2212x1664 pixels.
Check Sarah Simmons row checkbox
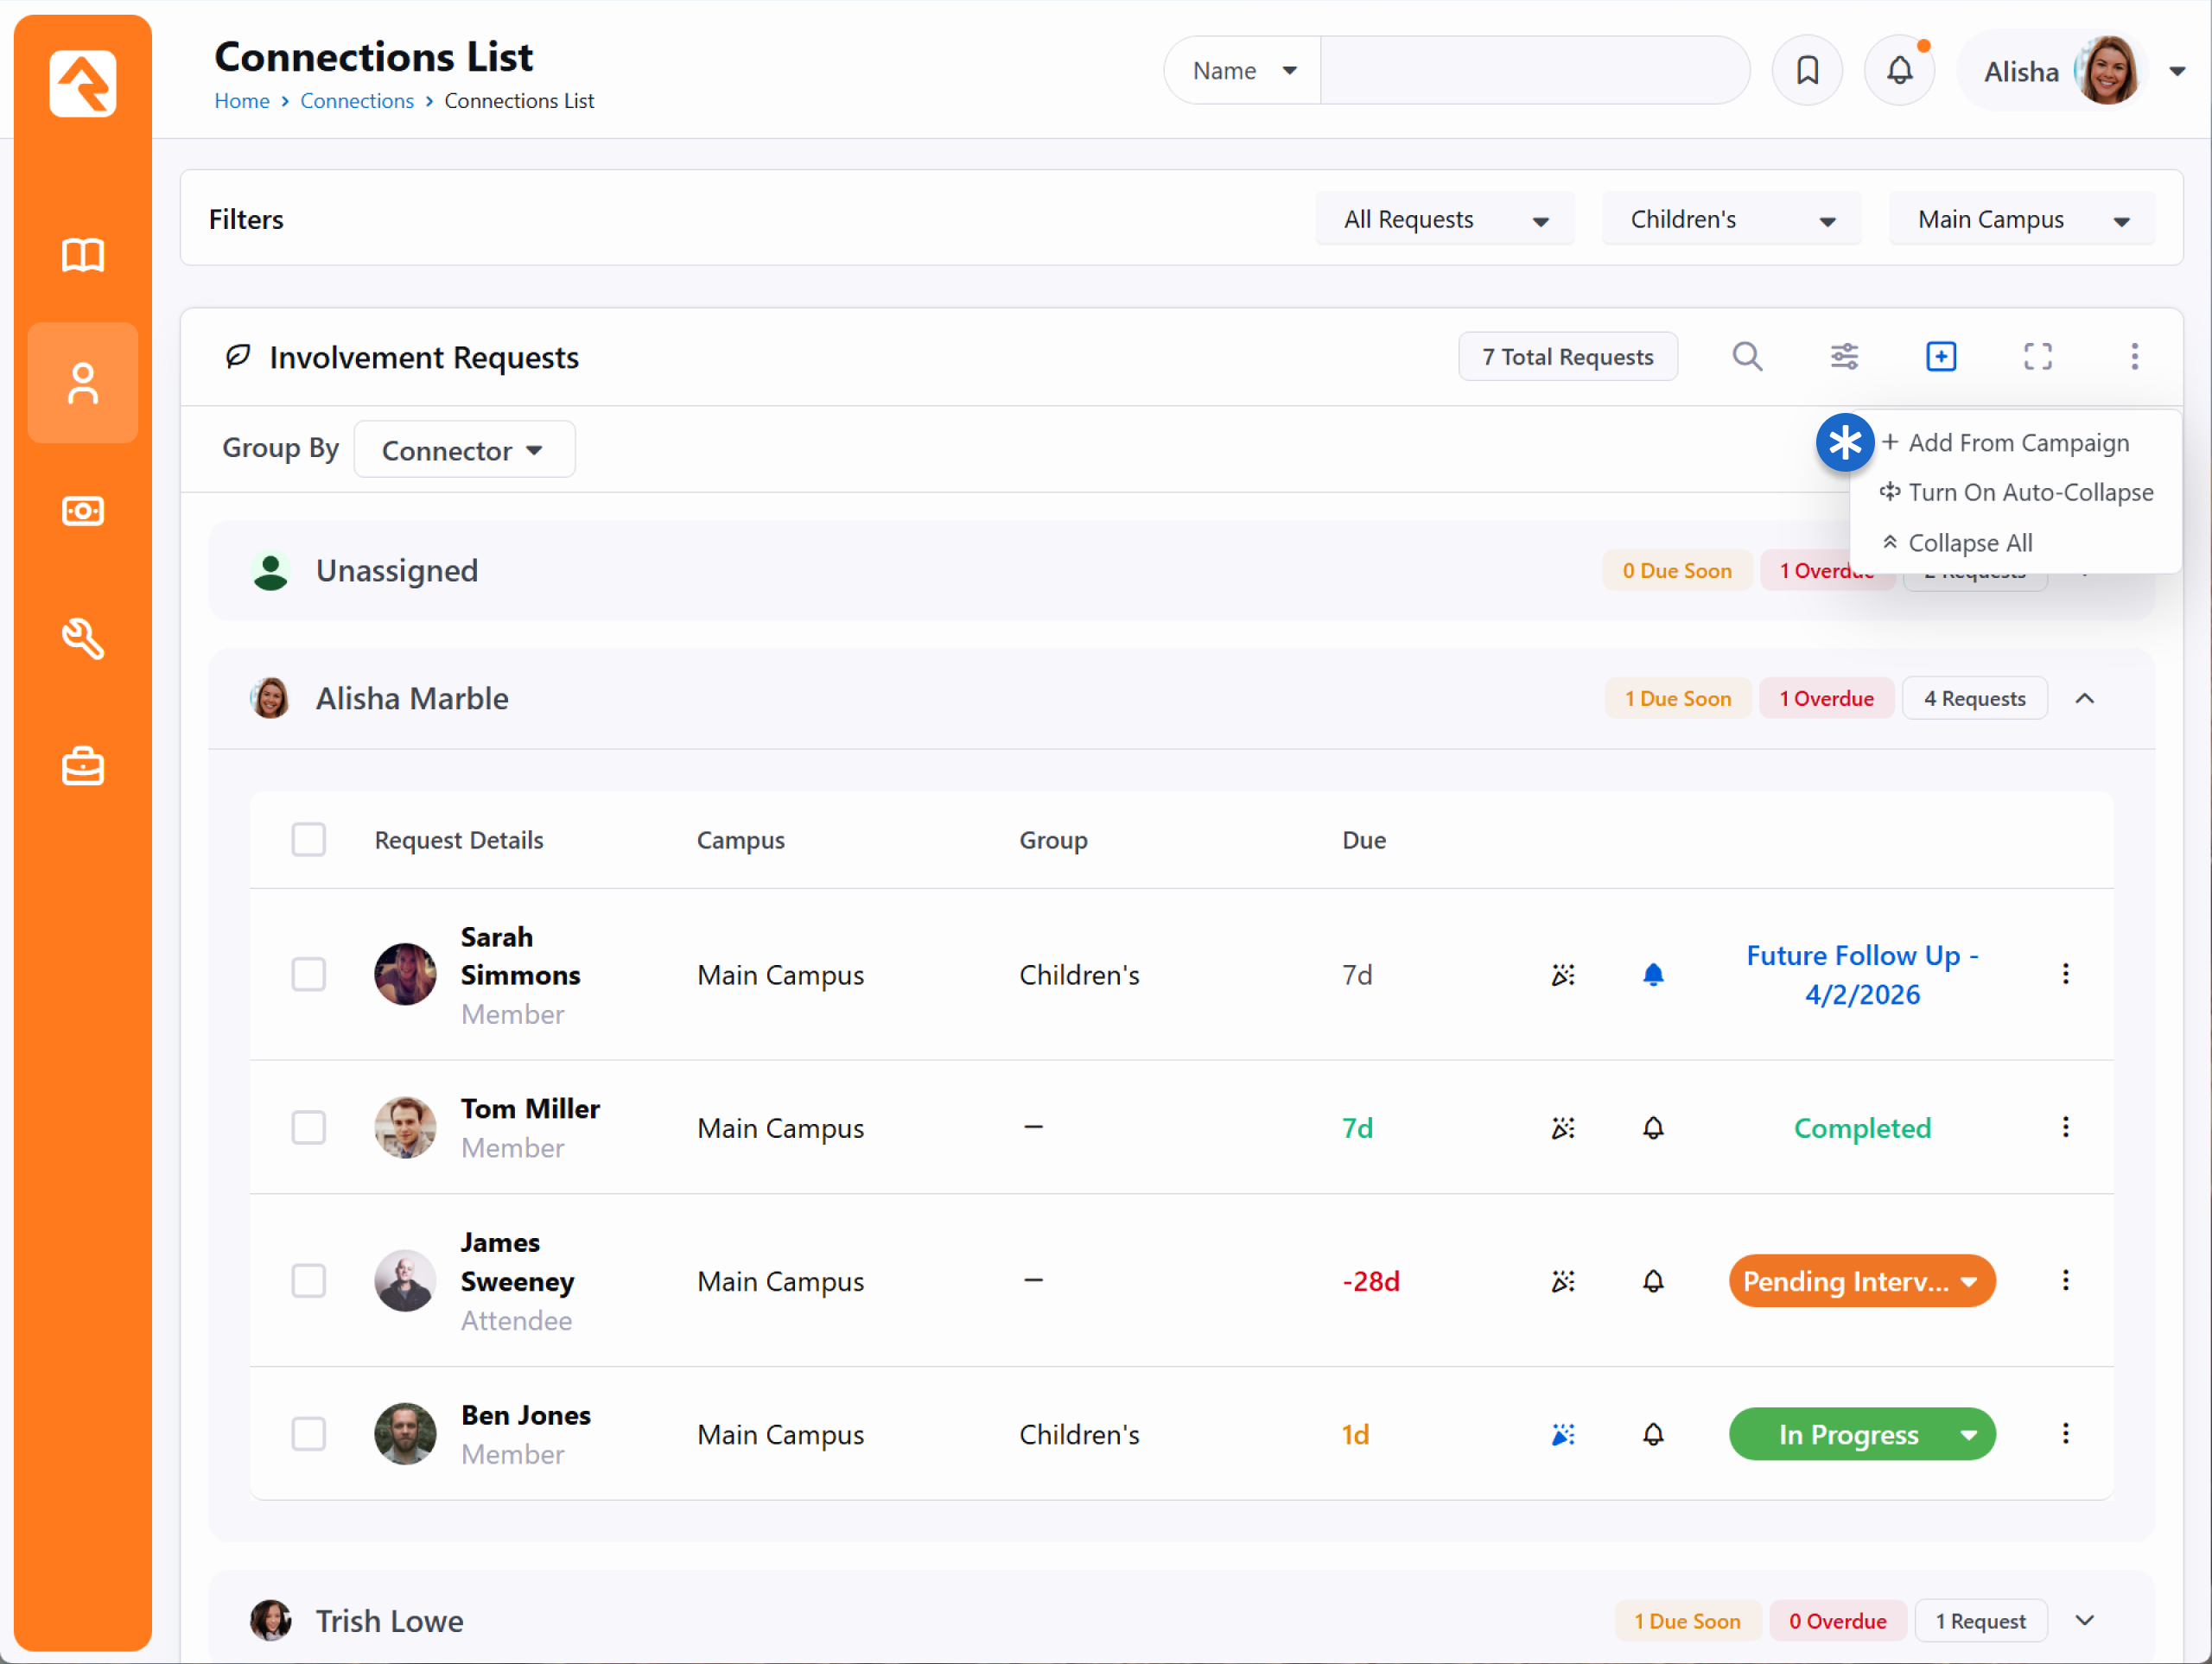(308, 974)
